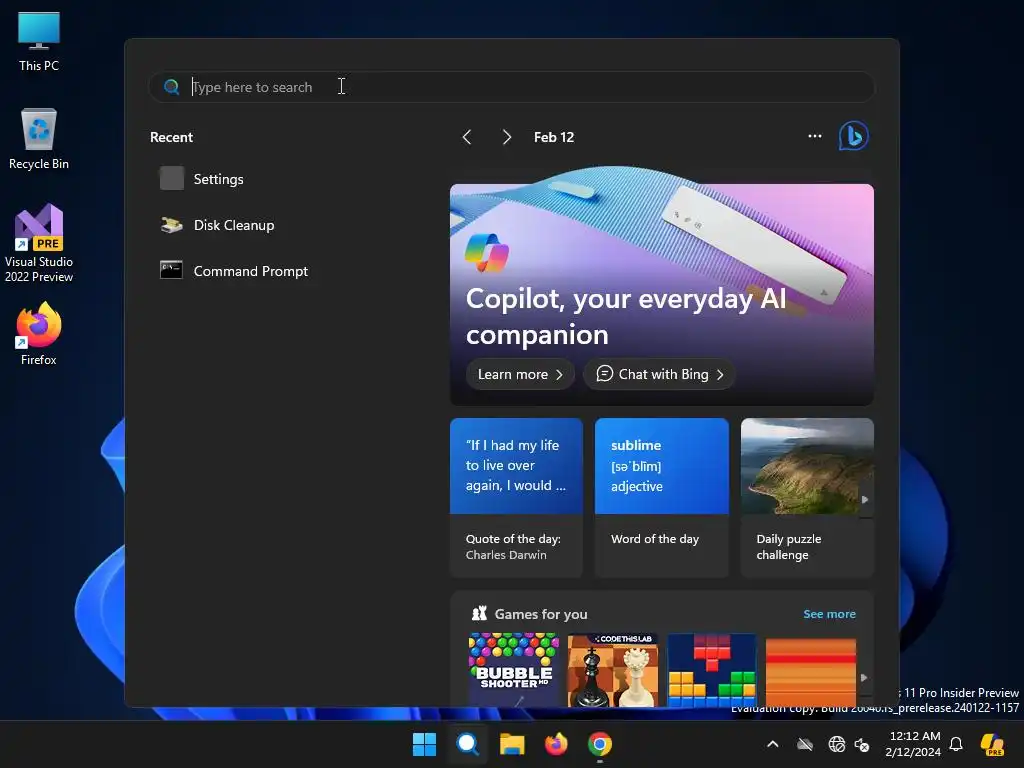The image size is (1024, 768).
Task: Click the Games for you chess icon
Action: pos(479,613)
